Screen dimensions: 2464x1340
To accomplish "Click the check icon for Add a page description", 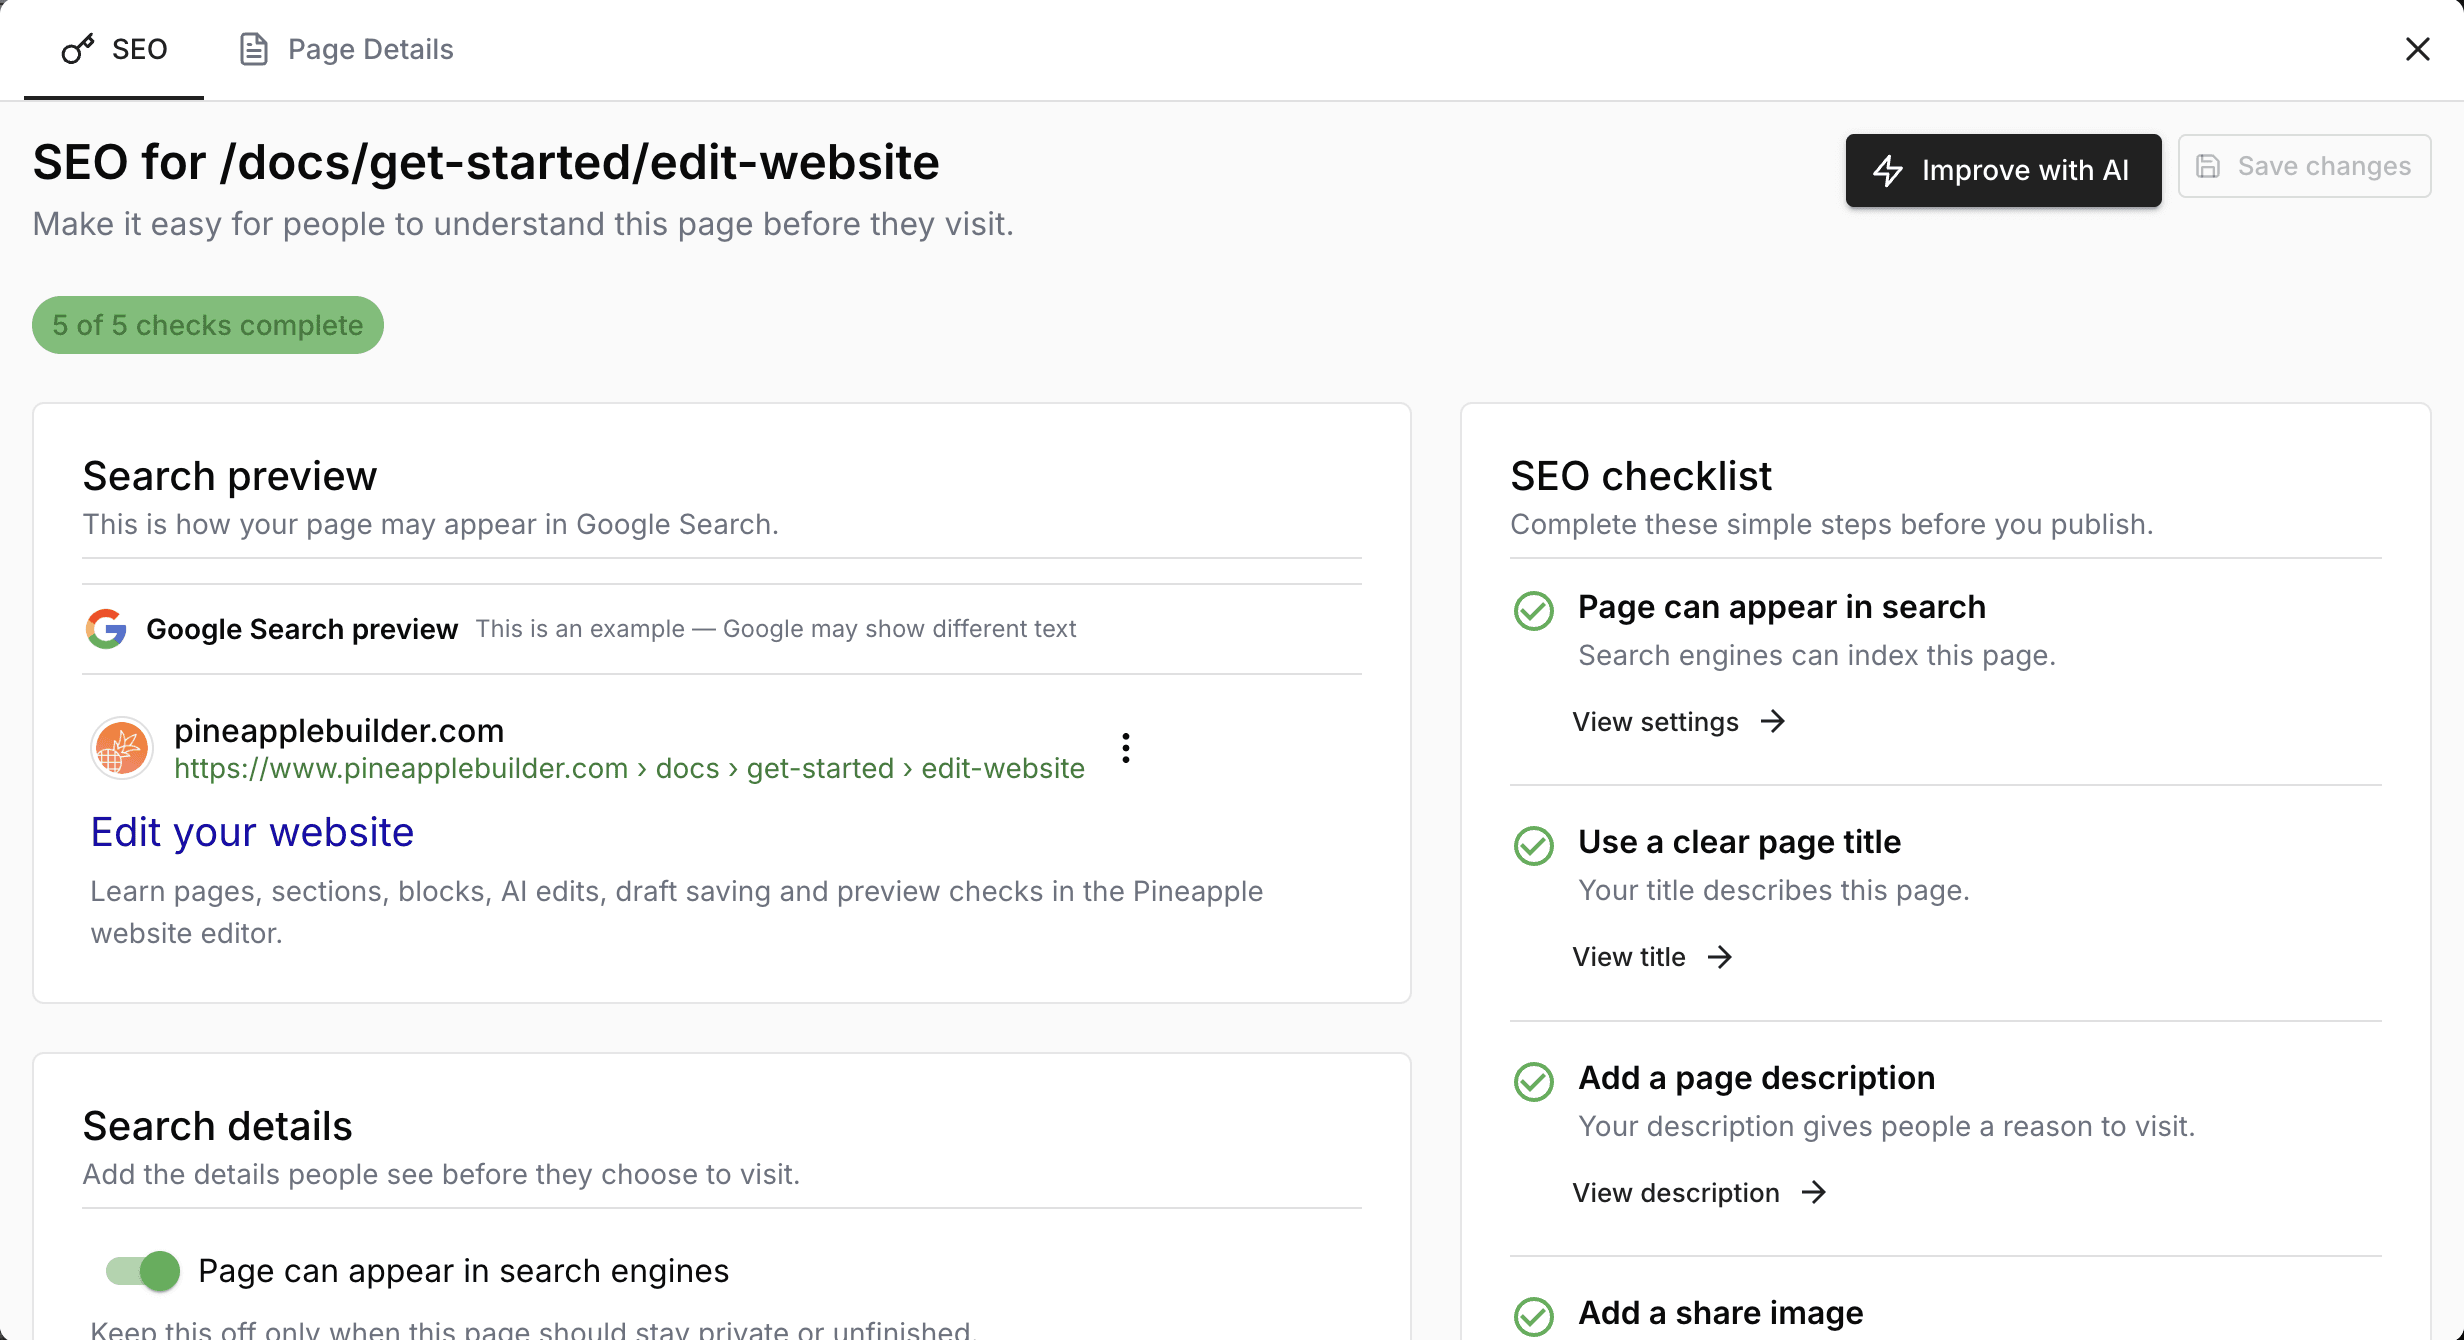I will click(x=1533, y=1081).
